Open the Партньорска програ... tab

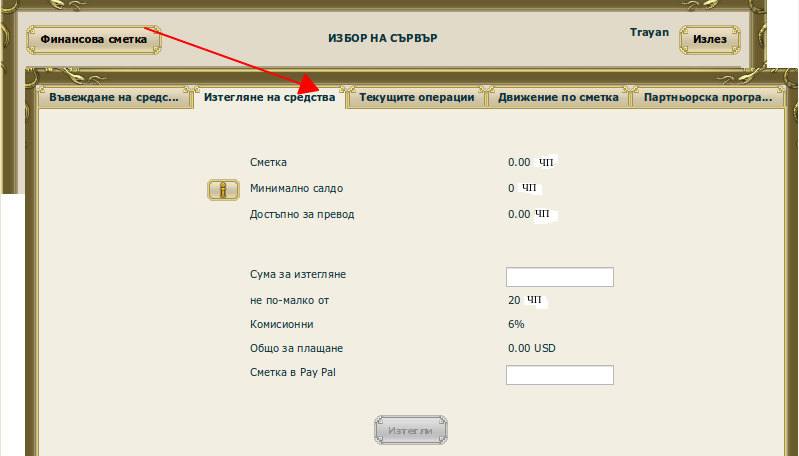coord(708,97)
